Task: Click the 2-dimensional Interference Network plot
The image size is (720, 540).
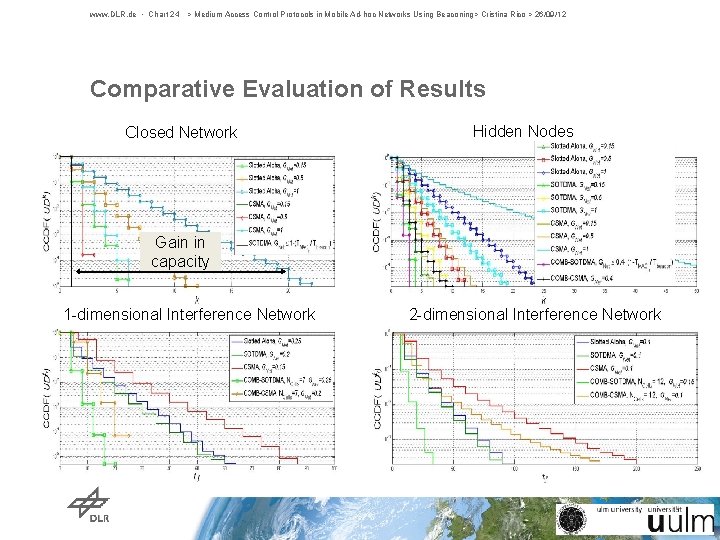Action: [x=545, y=398]
